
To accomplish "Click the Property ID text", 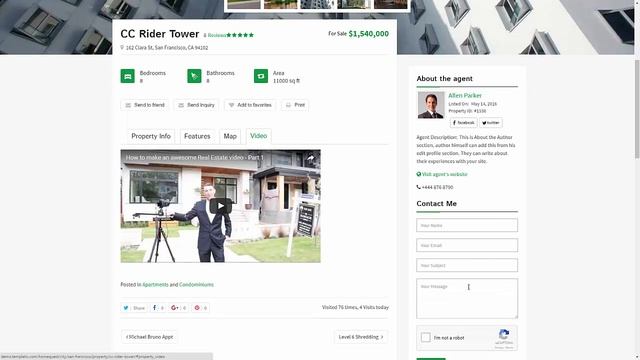I will point(467,111).
